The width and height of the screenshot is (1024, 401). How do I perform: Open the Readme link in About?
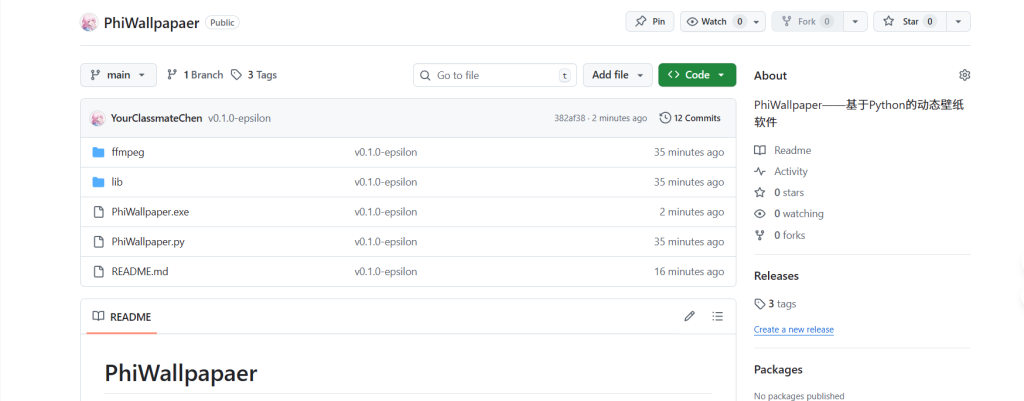(782, 150)
